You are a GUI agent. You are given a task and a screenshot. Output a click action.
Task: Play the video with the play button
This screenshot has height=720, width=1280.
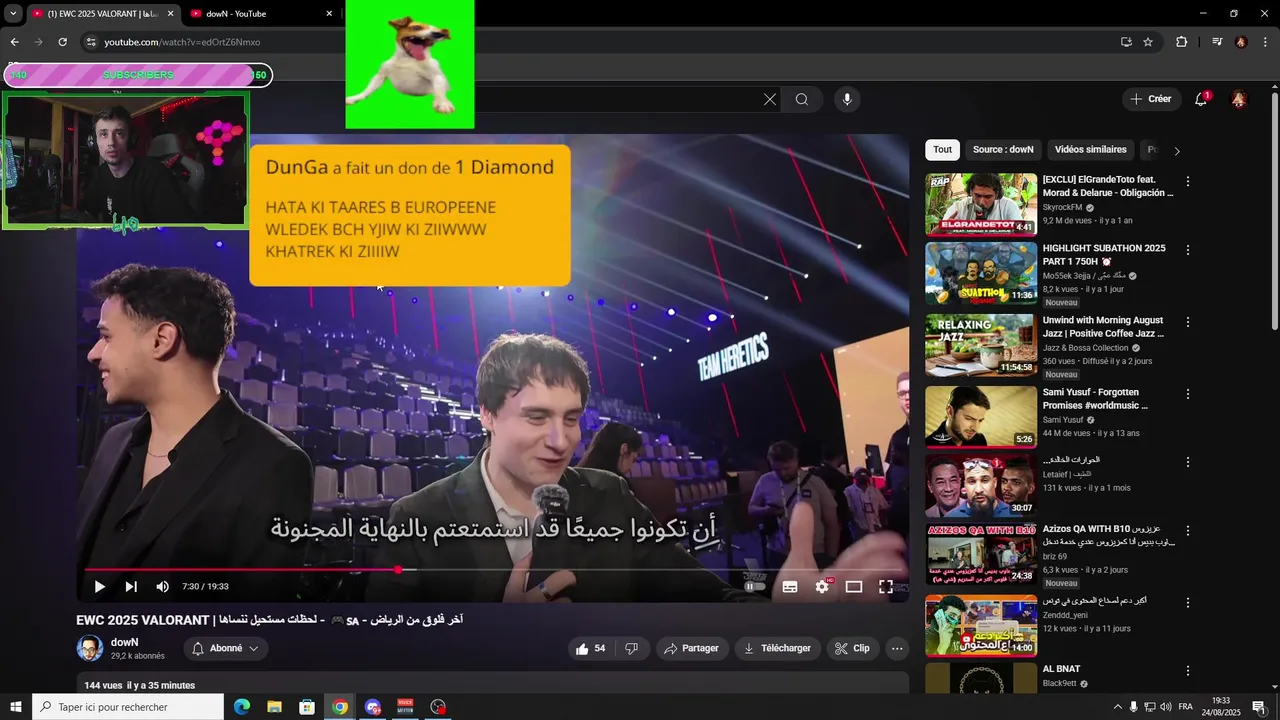pos(99,587)
